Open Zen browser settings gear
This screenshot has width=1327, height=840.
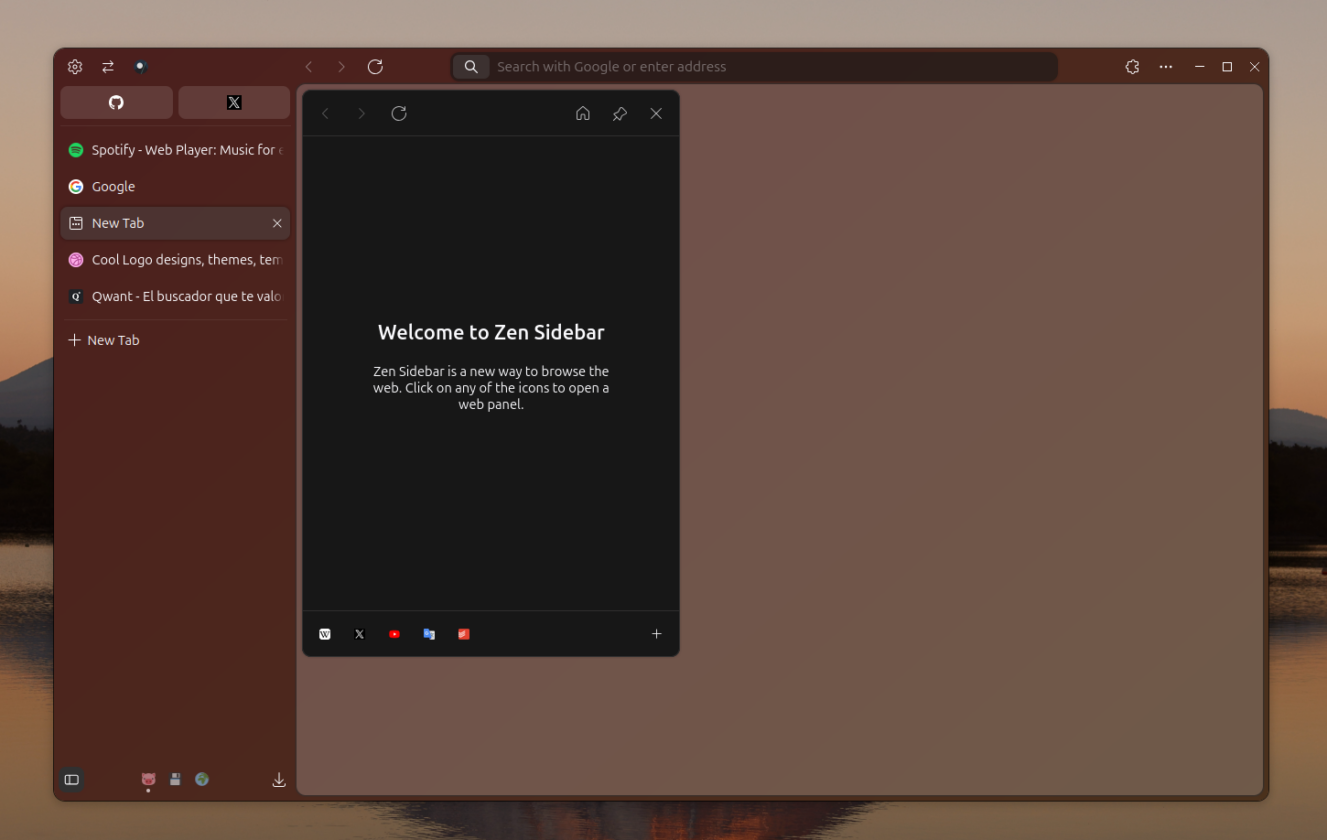tap(74, 66)
